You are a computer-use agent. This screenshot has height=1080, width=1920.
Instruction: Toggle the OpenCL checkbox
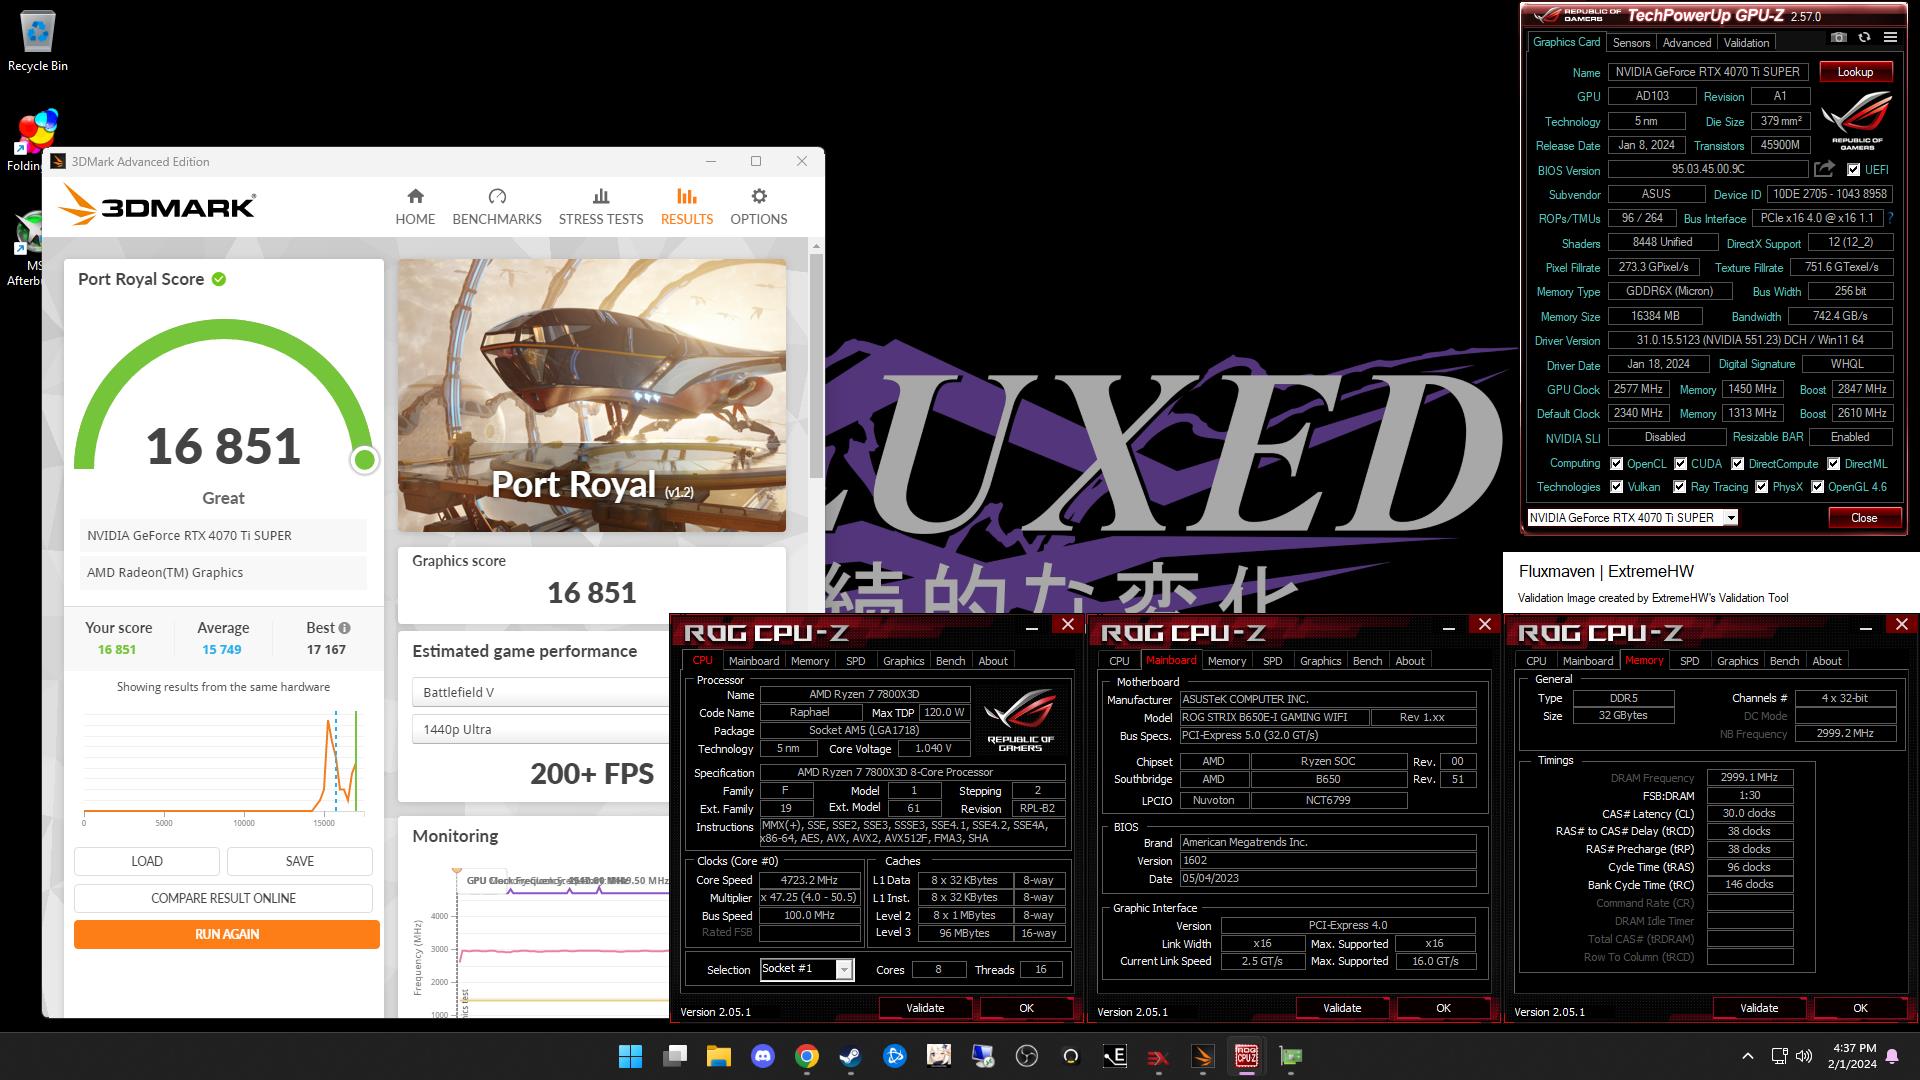(1616, 464)
